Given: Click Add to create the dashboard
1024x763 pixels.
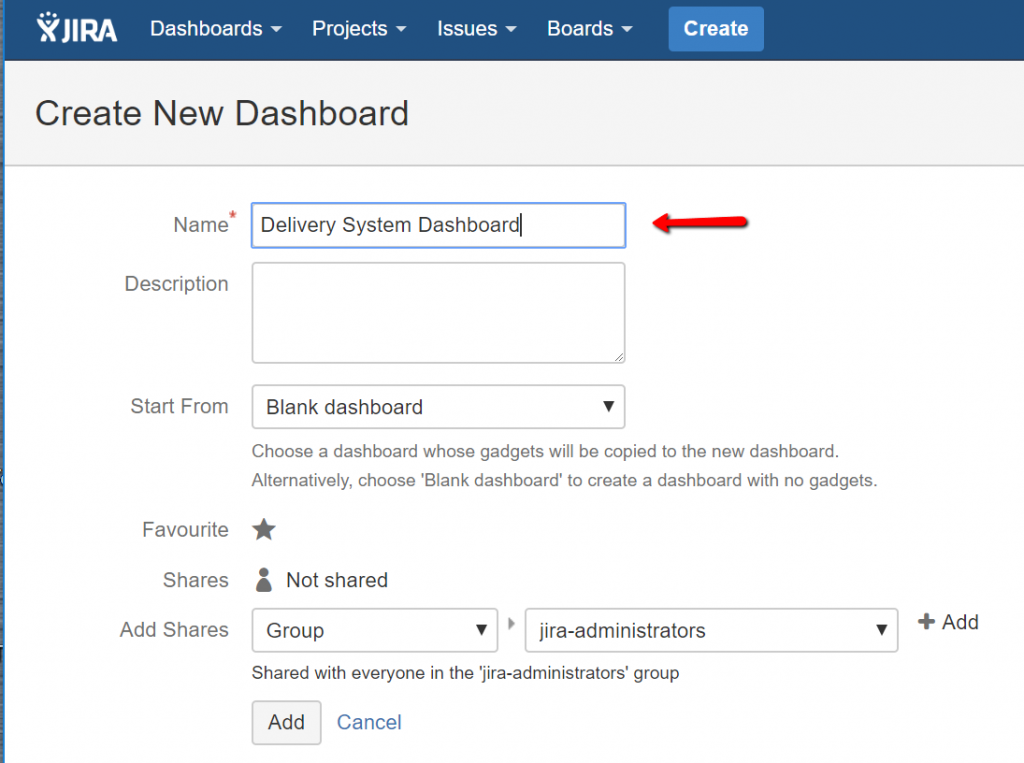Looking at the screenshot, I should pyautogui.click(x=286, y=722).
